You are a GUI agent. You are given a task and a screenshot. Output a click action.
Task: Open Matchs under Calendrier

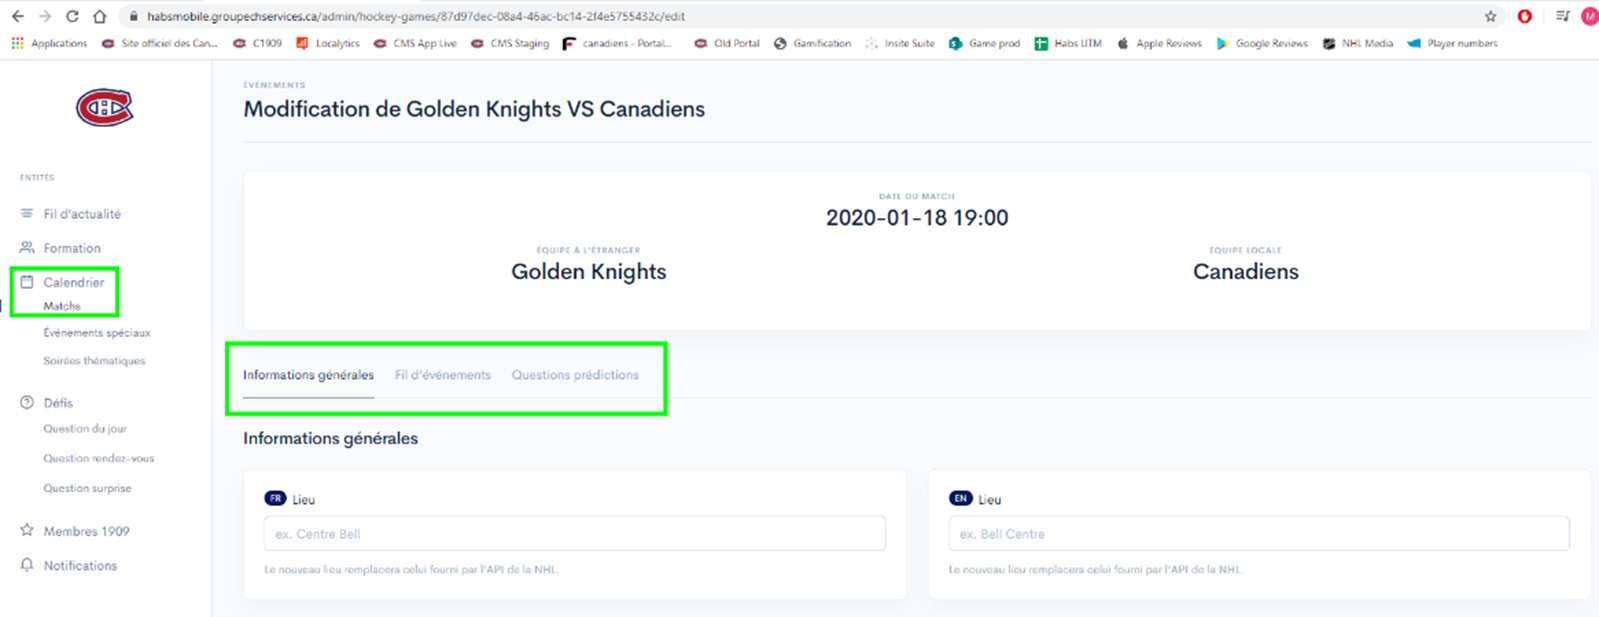pyautogui.click(x=62, y=306)
